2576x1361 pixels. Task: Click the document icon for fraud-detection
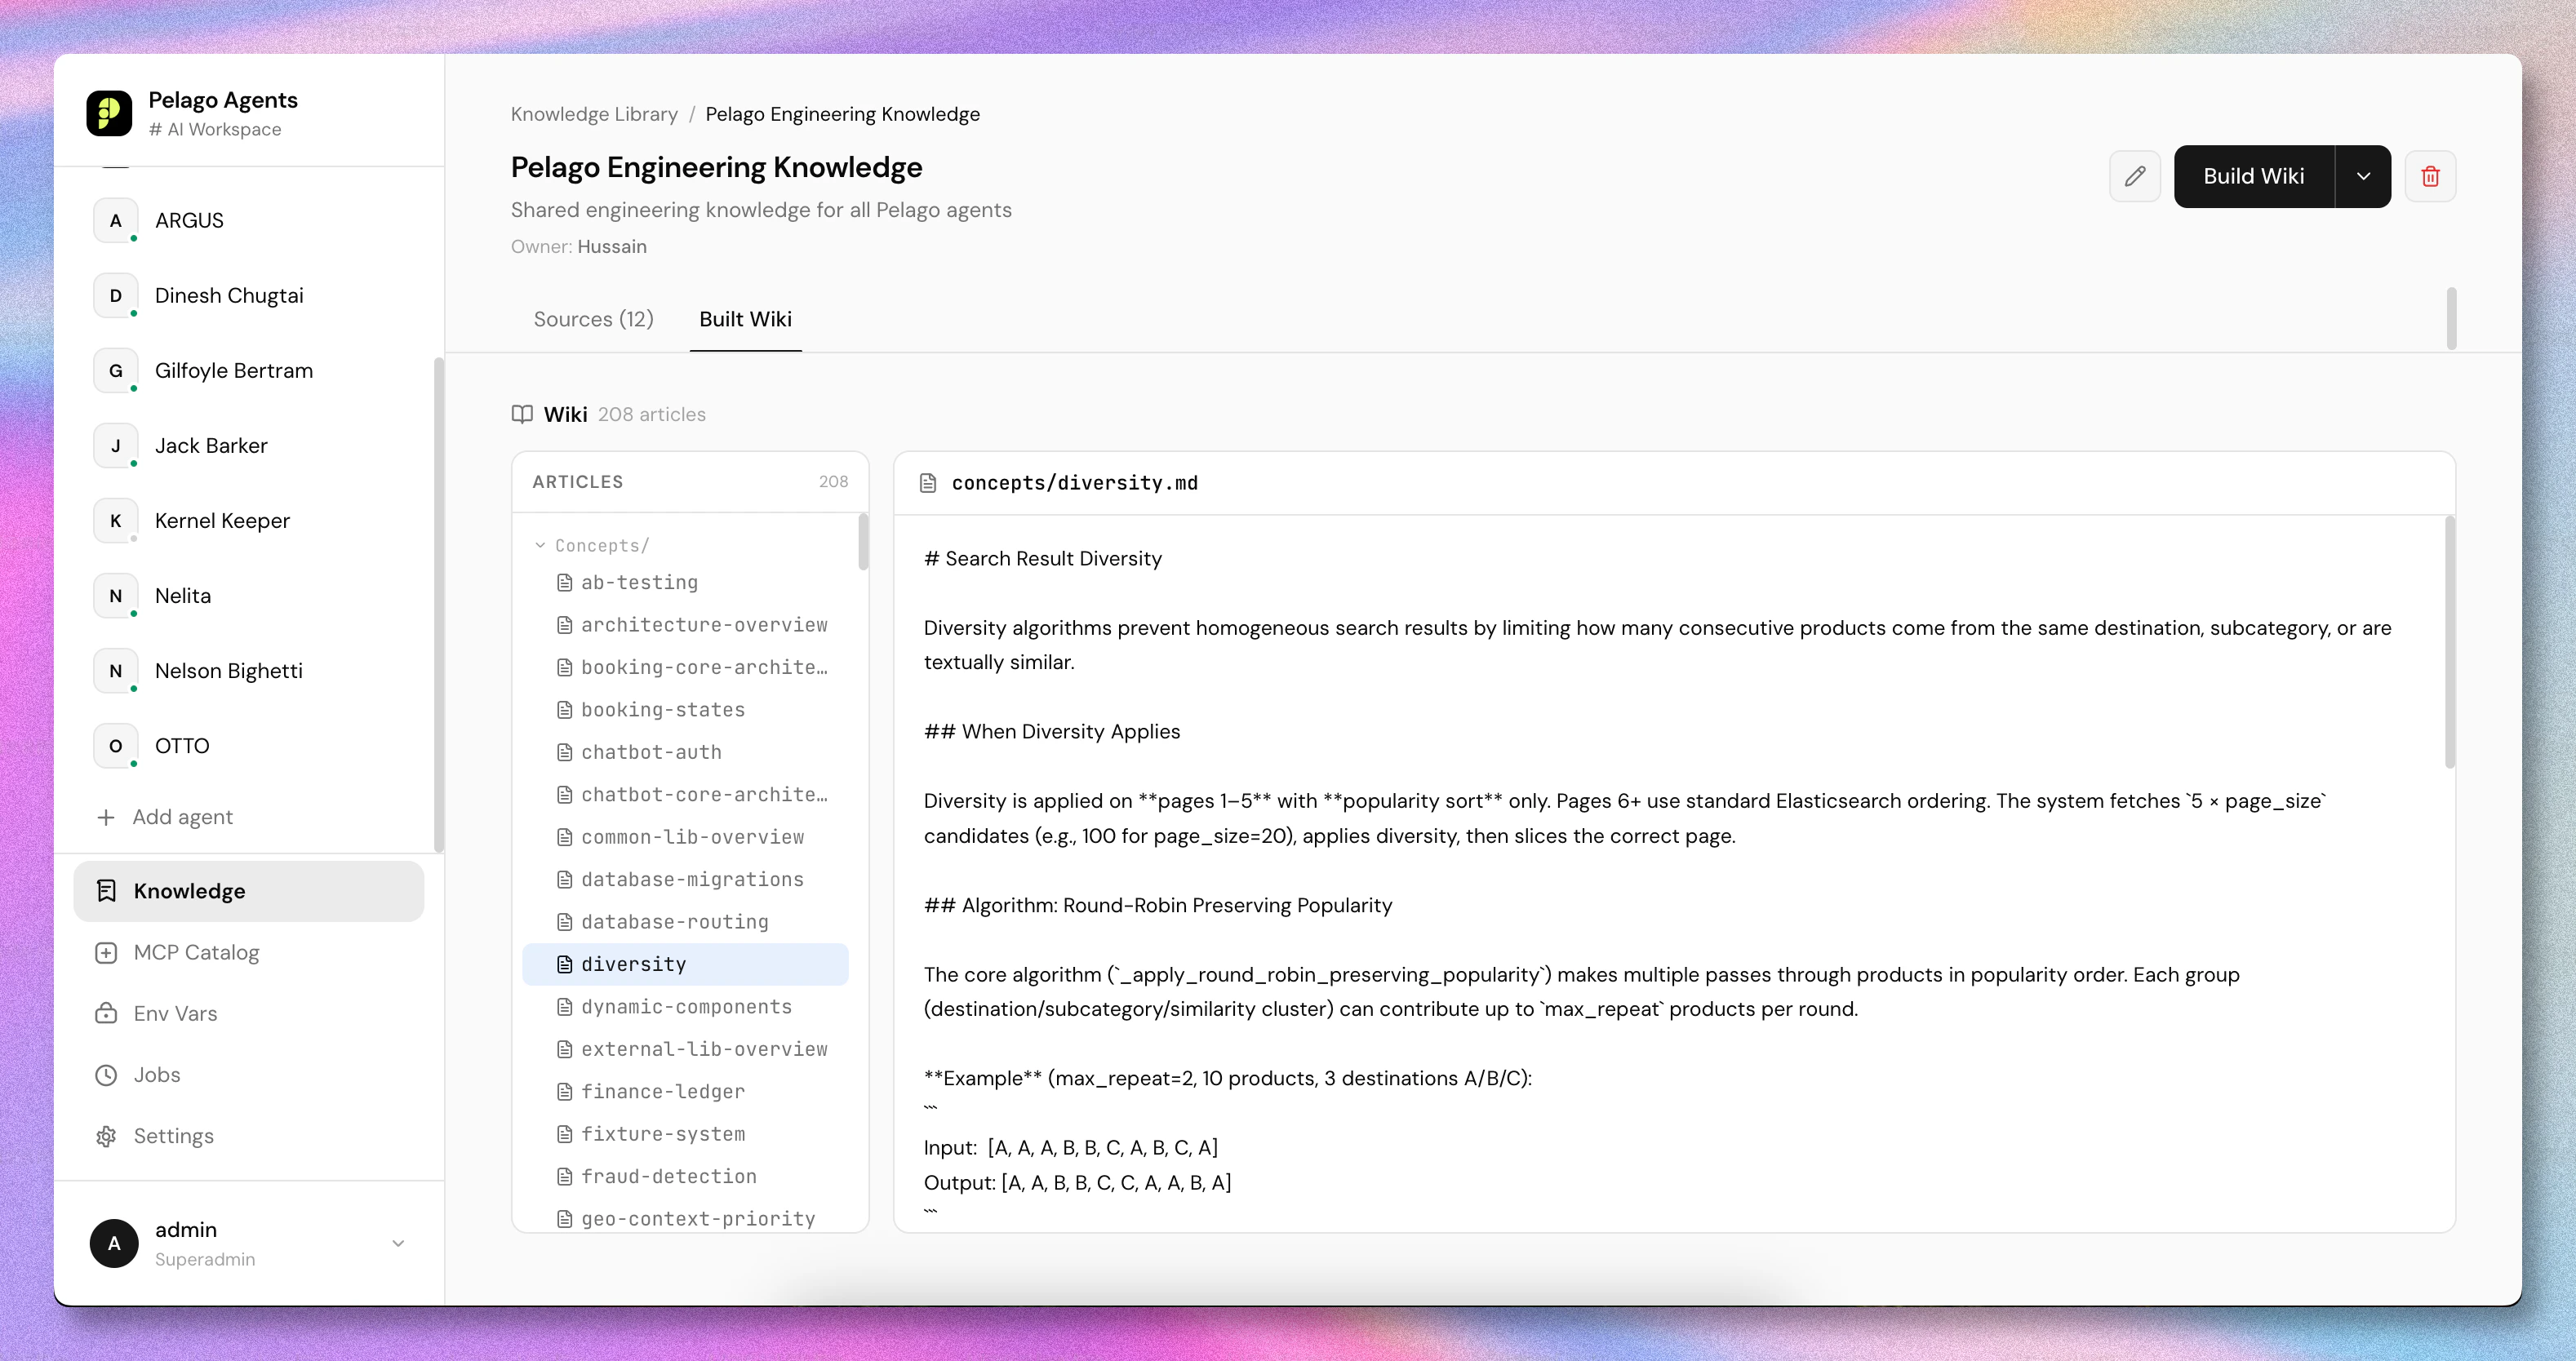pos(564,1176)
